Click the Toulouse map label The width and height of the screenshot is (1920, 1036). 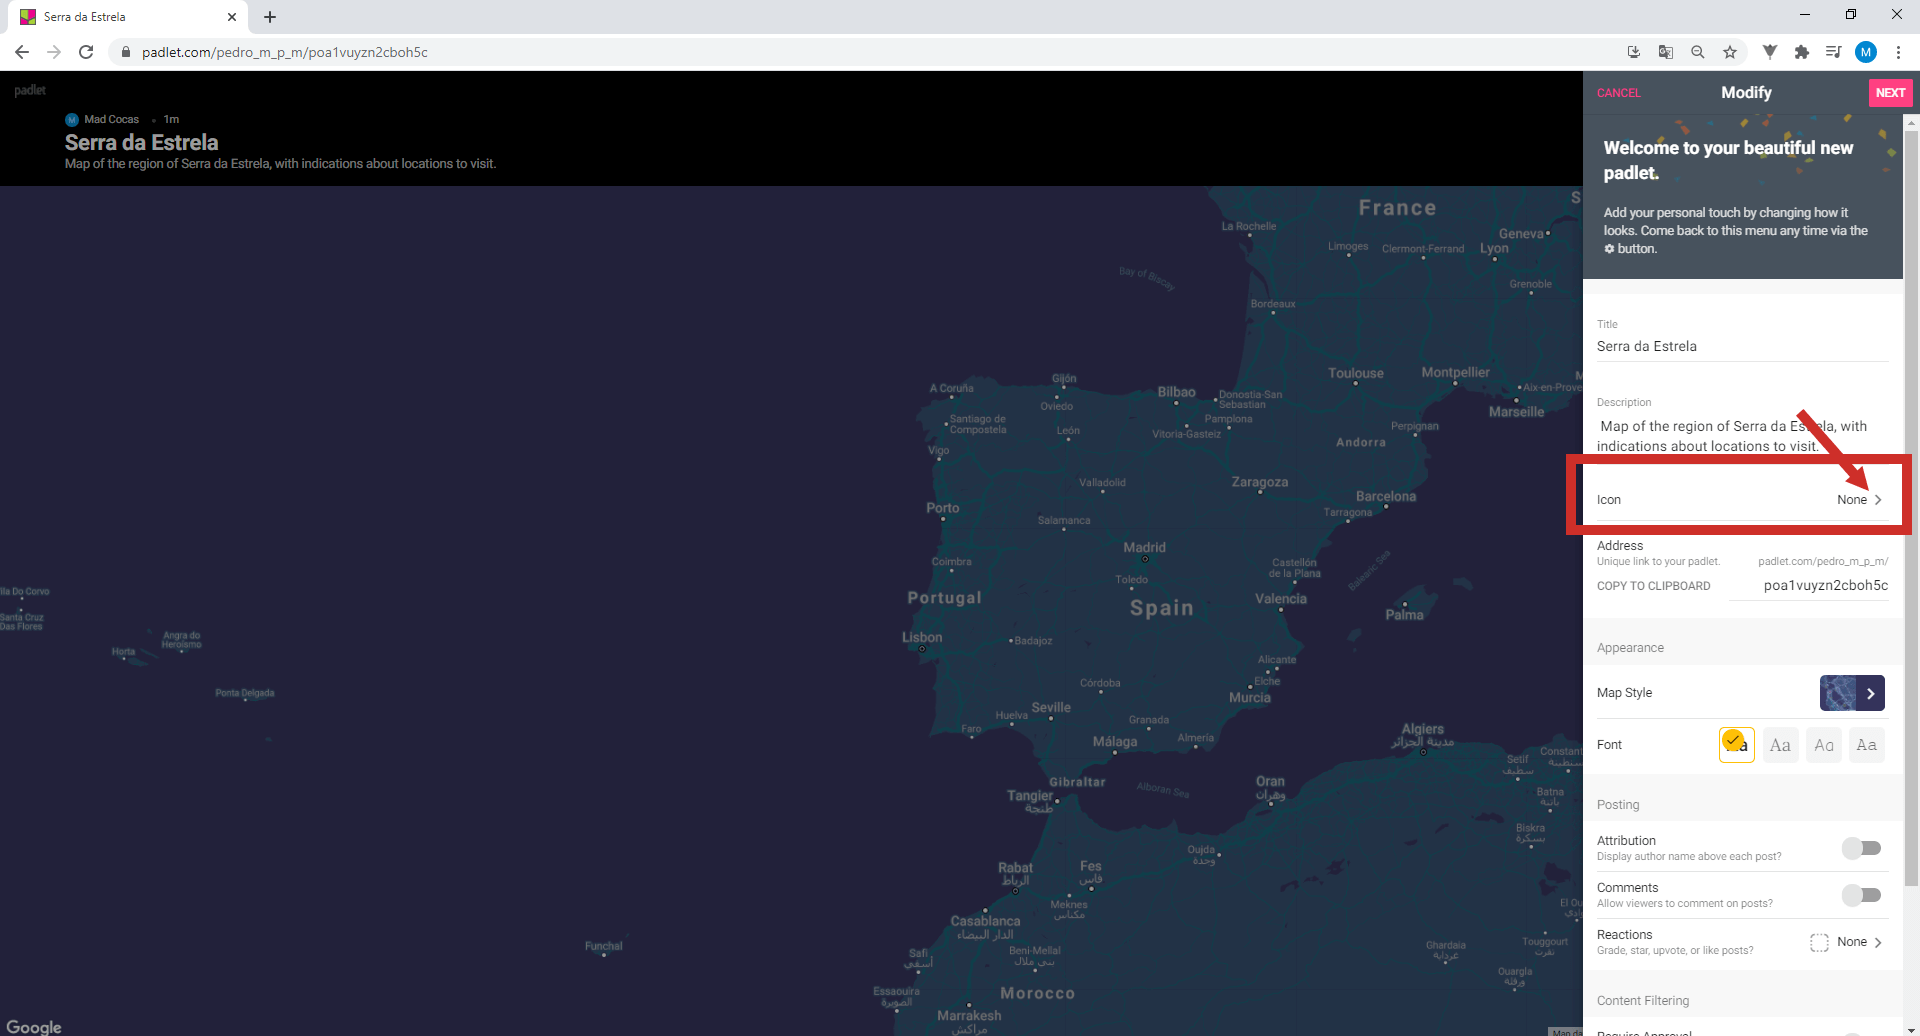pyautogui.click(x=1356, y=373)
